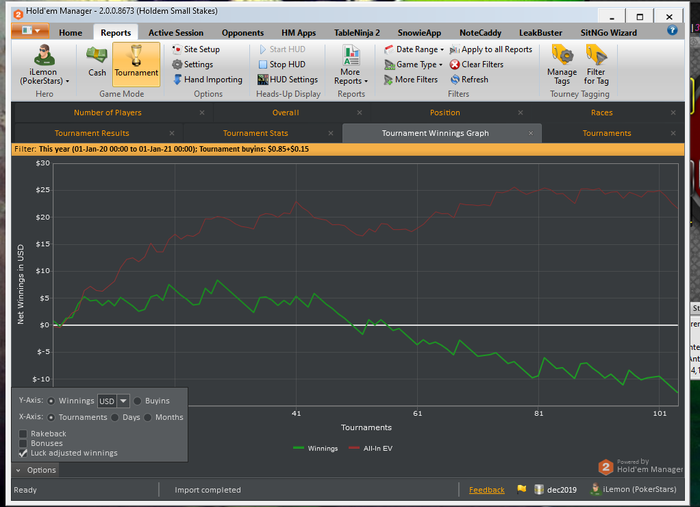Viewport: 700px width, 507px height.
Task: Switch to the Overall report tab
Action: [x=286, y=112]
